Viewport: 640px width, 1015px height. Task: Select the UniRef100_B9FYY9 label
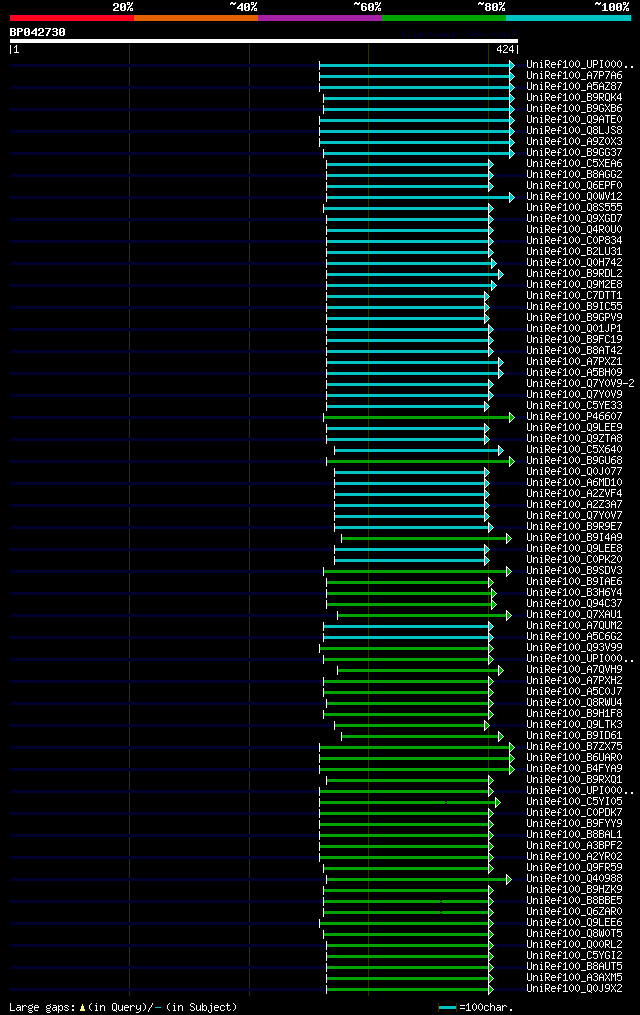[574, 824]
